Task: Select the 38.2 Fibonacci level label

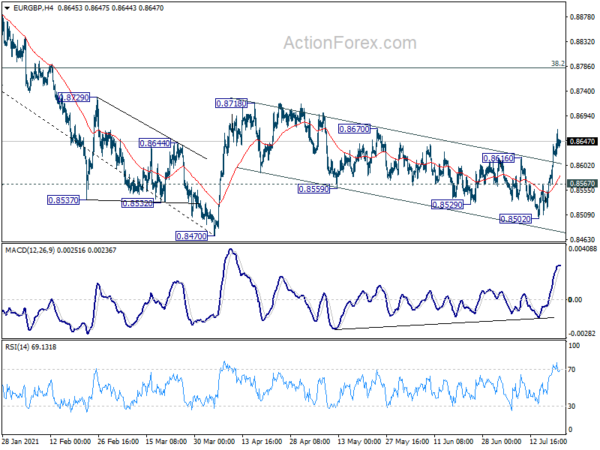Action: [557, 63]
